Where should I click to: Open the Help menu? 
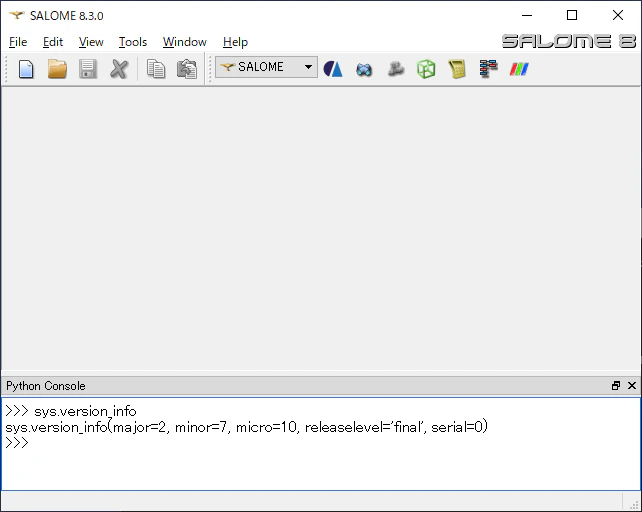coord(235,42)
